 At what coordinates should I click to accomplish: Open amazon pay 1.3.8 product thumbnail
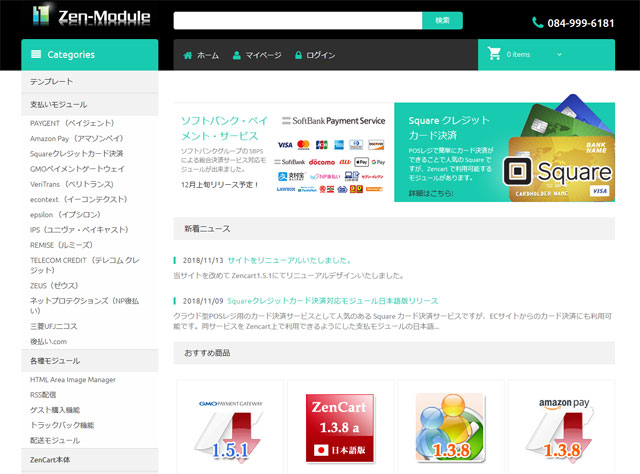tap(561, 430)
